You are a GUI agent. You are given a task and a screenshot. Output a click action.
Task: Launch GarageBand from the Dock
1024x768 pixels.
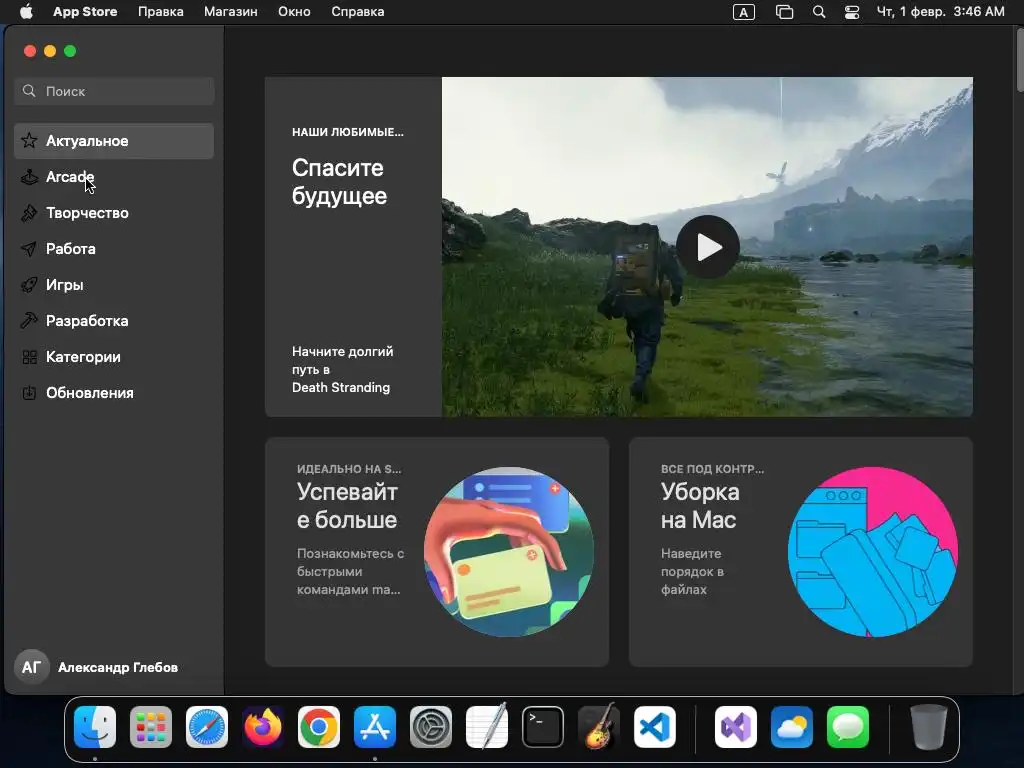click(599, 726)
